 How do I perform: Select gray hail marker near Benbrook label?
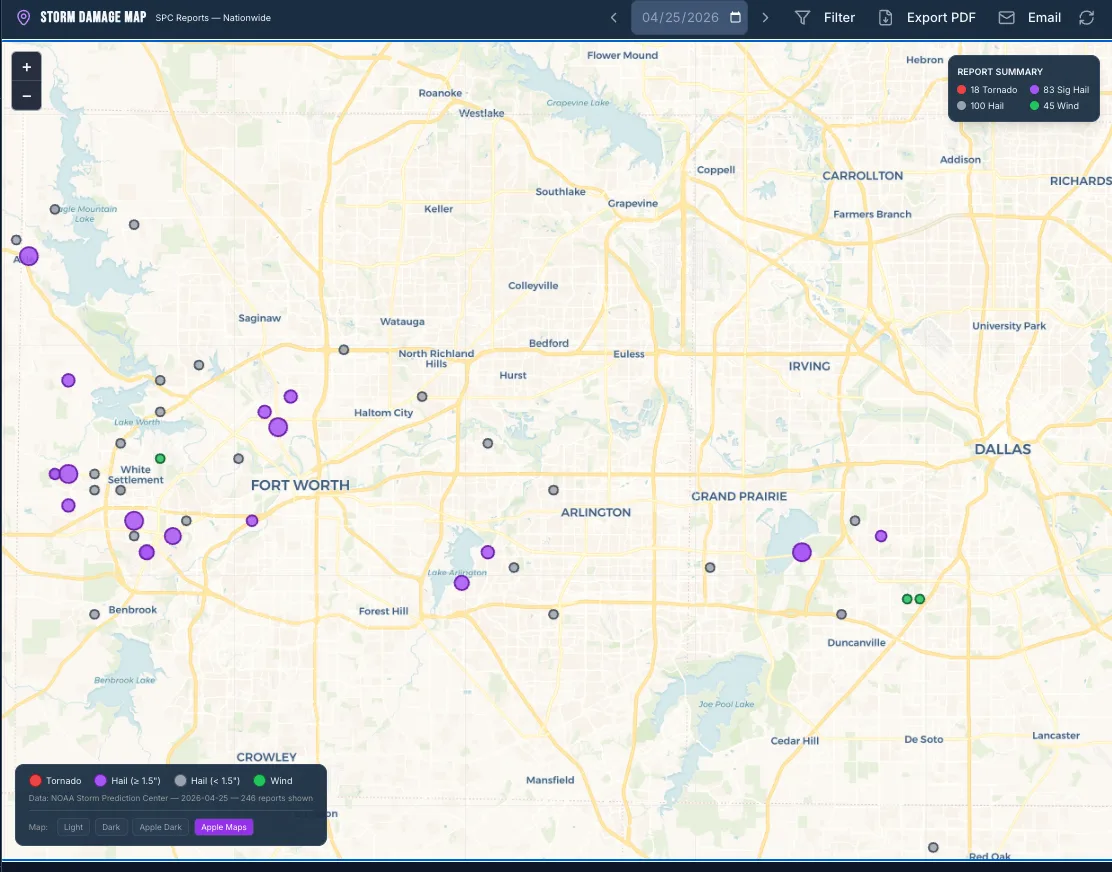pos(94,615)
